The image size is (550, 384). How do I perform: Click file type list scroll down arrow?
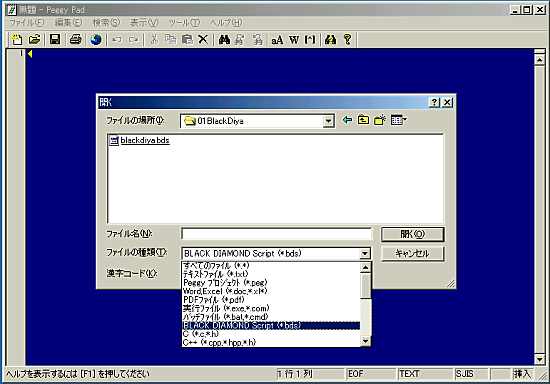[365, 341]
